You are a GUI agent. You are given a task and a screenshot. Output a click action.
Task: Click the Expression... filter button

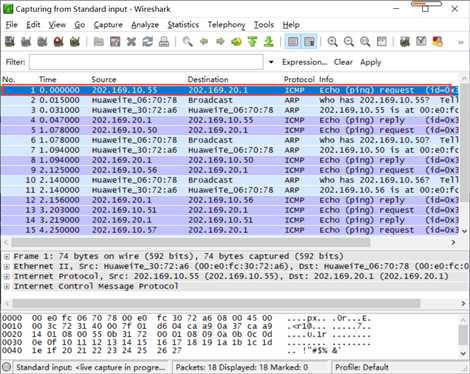point(304,62)
